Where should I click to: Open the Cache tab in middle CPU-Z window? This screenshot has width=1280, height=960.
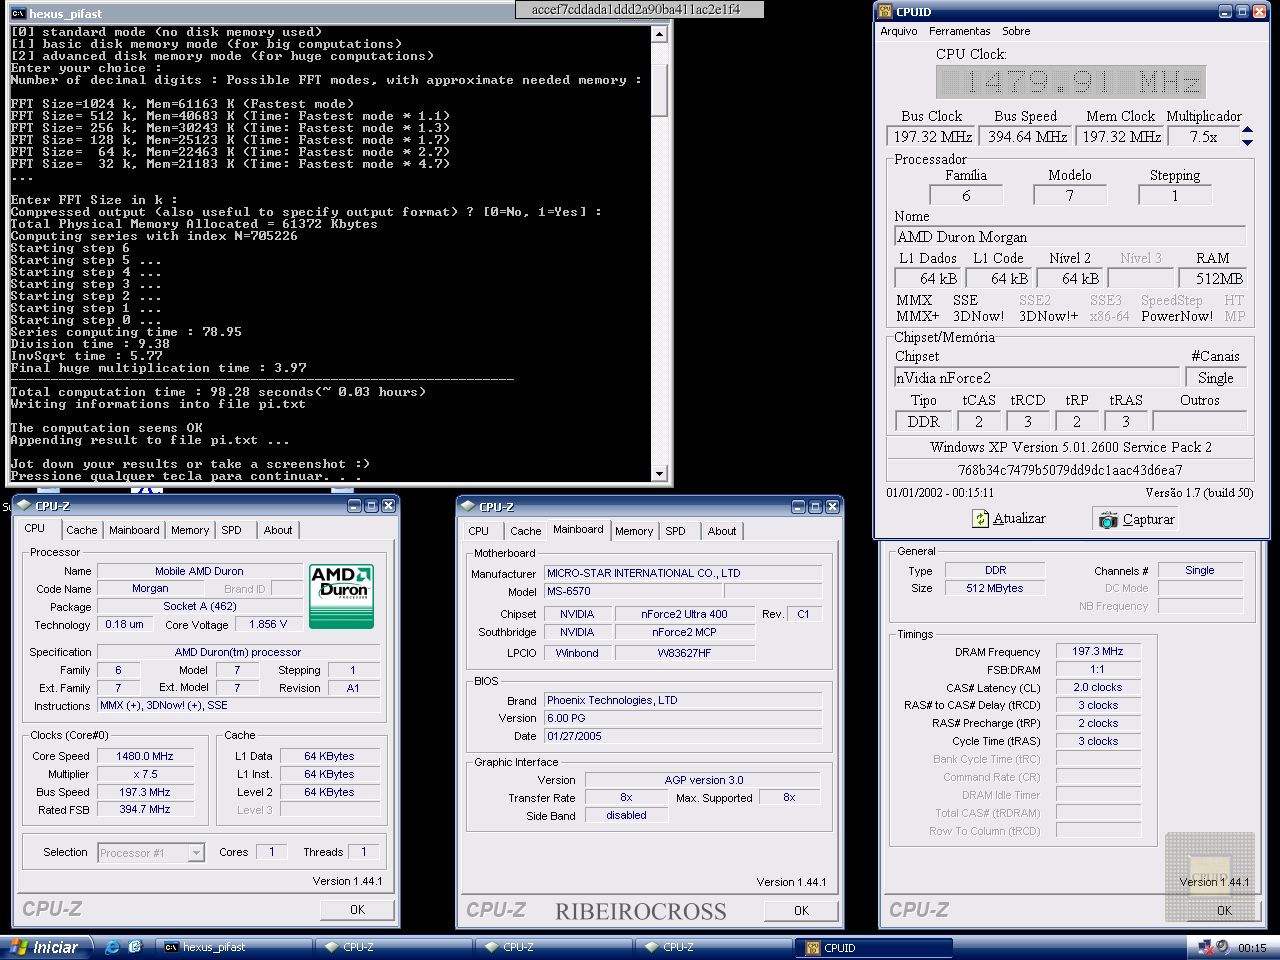click(x=526, y=532)
